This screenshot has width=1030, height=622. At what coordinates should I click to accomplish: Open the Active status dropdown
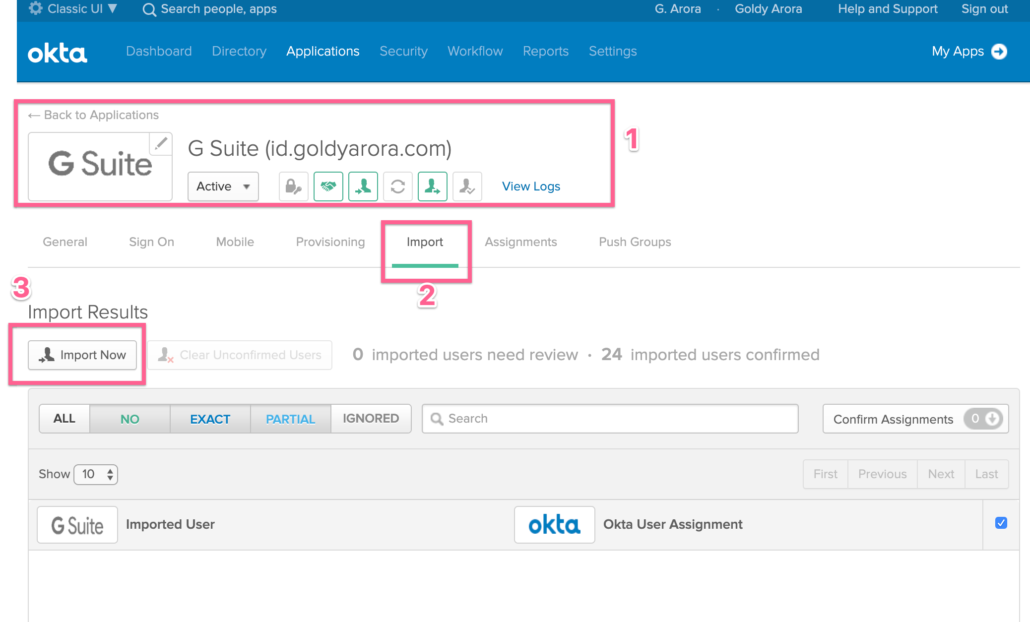point(223,187)
